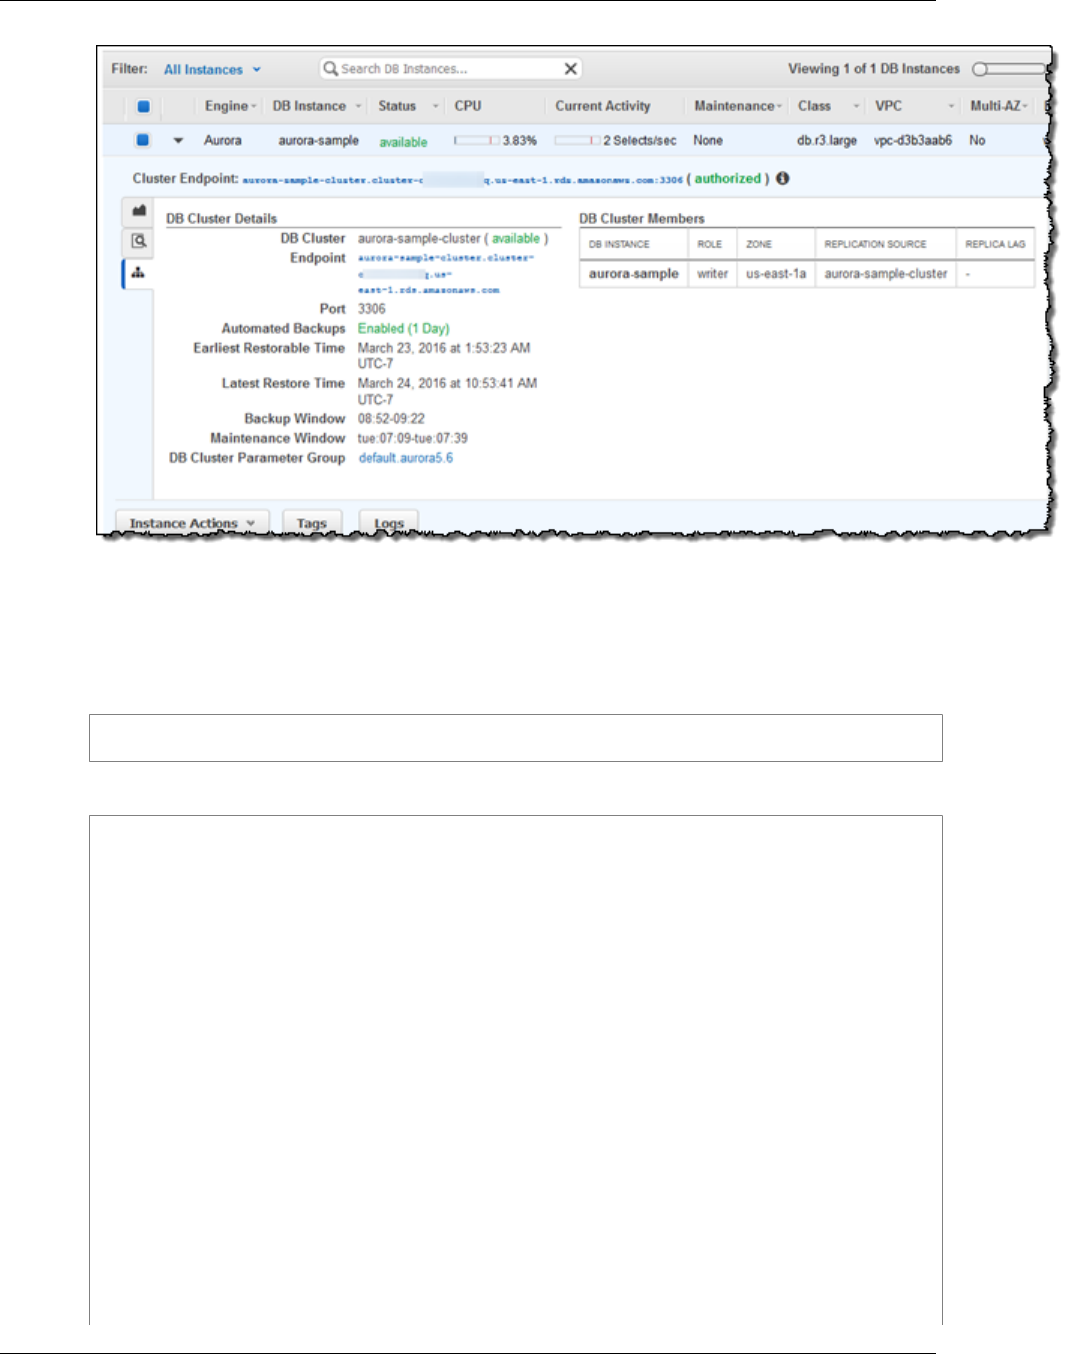Collapse the aurora-sample row details arrow

pyautogui.click(x=178, y=141)
